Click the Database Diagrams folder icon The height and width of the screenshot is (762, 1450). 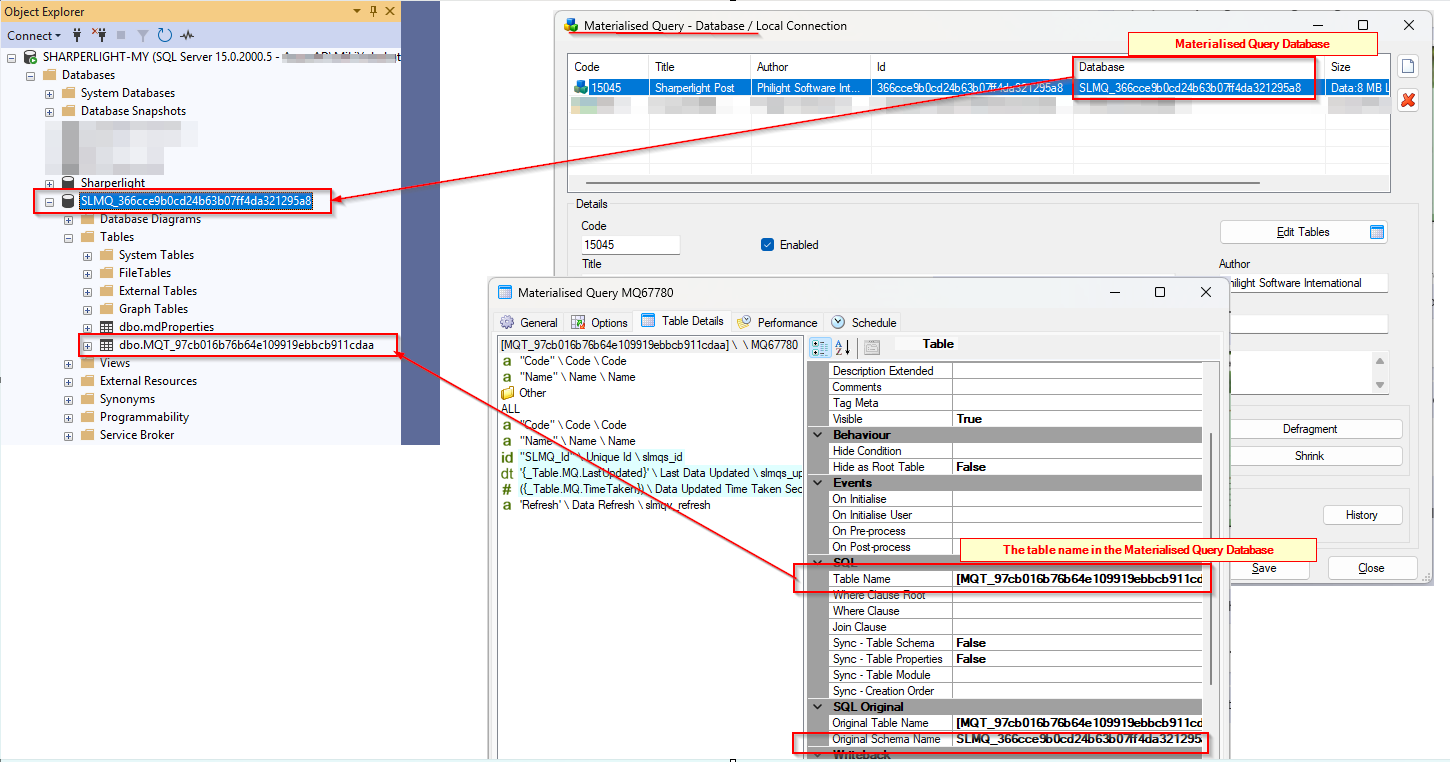[87, 219]
